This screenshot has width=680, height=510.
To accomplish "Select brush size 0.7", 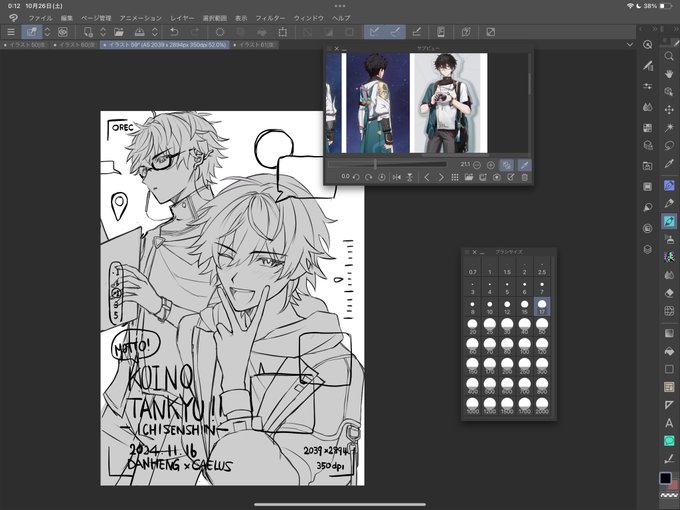I will [x=472, y=266].
